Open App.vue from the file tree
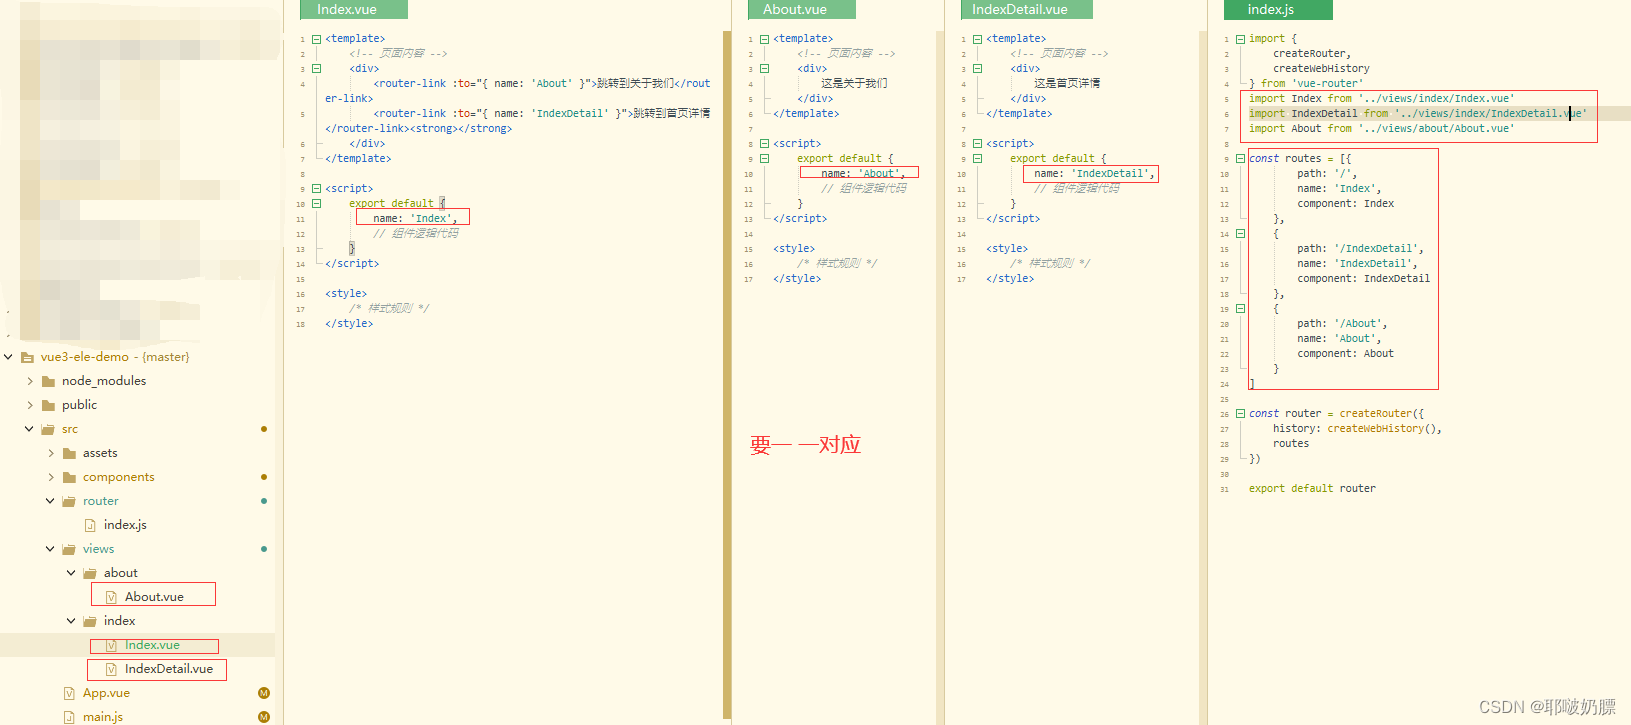This screenshot has height=725, width=1631. coord(106,693)
